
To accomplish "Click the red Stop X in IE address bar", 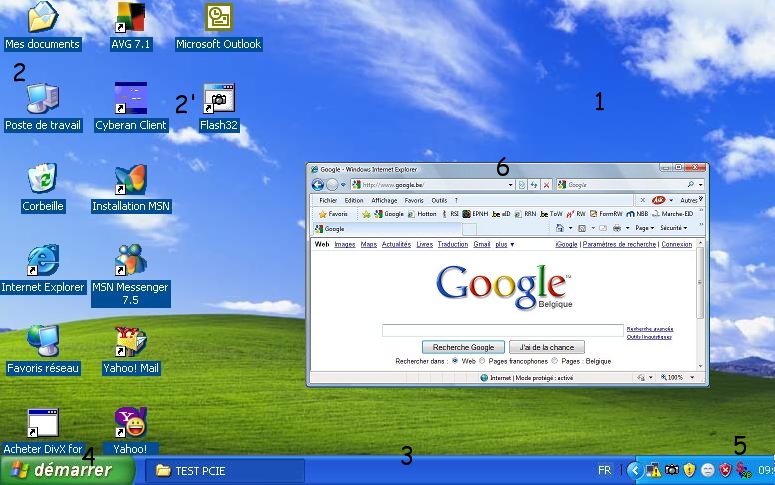I will 546,185.
